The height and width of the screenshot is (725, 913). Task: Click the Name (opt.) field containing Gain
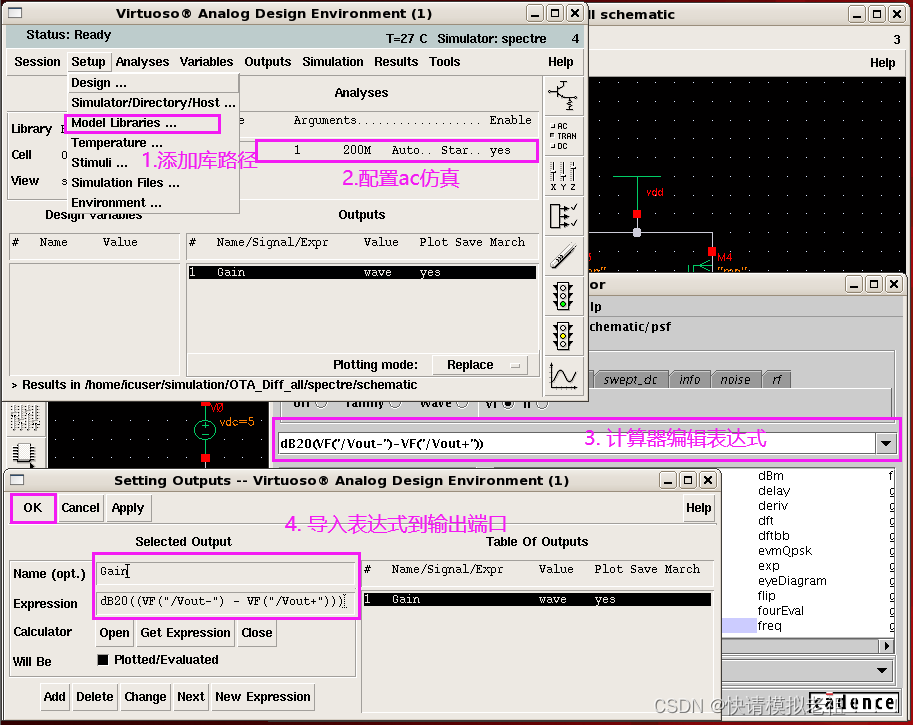(226, 572)
